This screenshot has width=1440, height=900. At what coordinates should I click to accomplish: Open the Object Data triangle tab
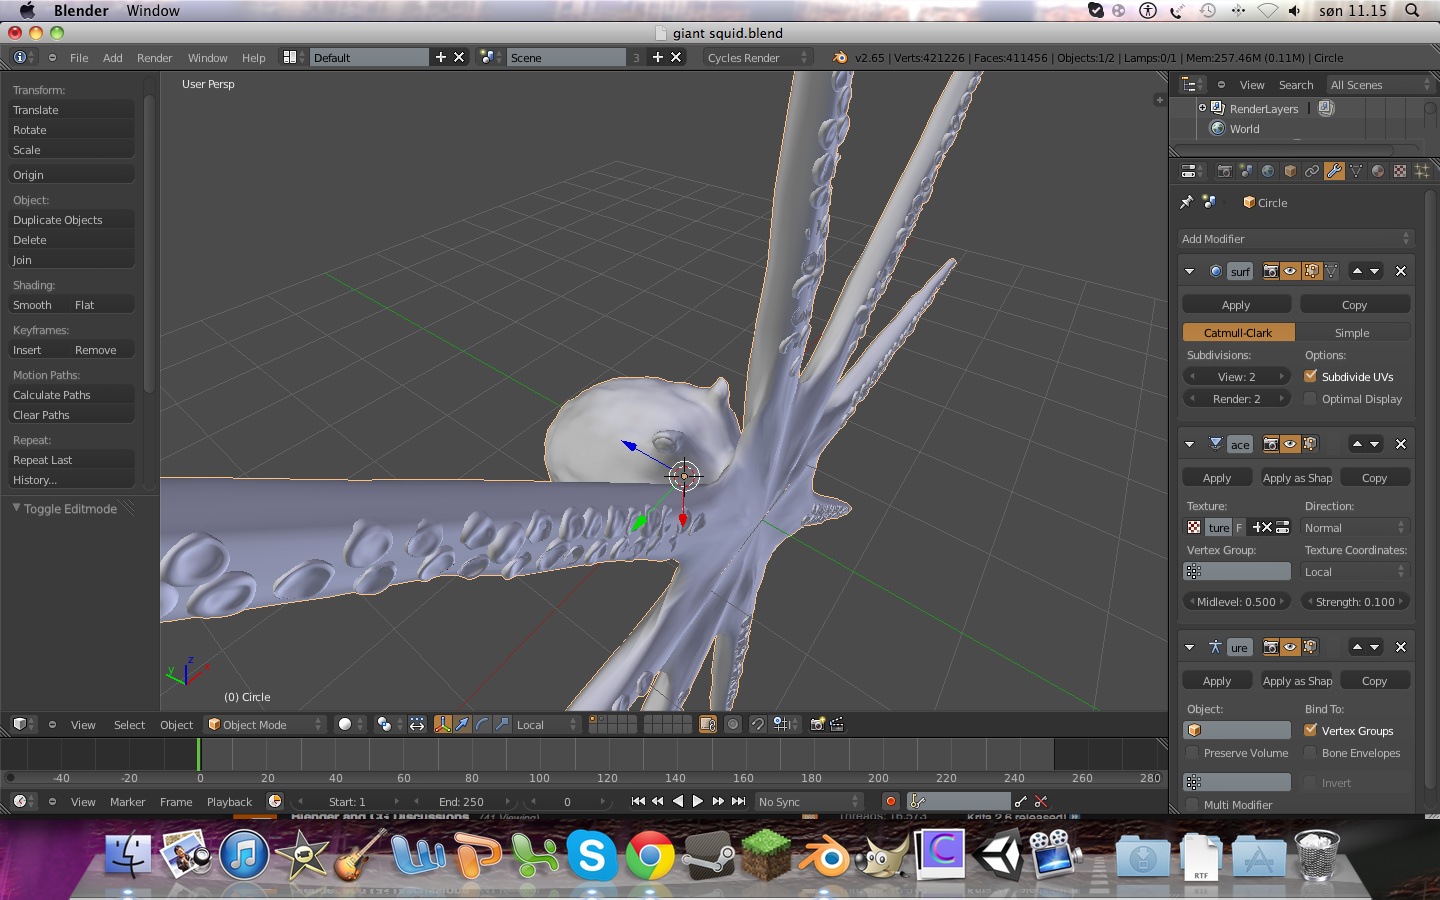(1356, 171)
